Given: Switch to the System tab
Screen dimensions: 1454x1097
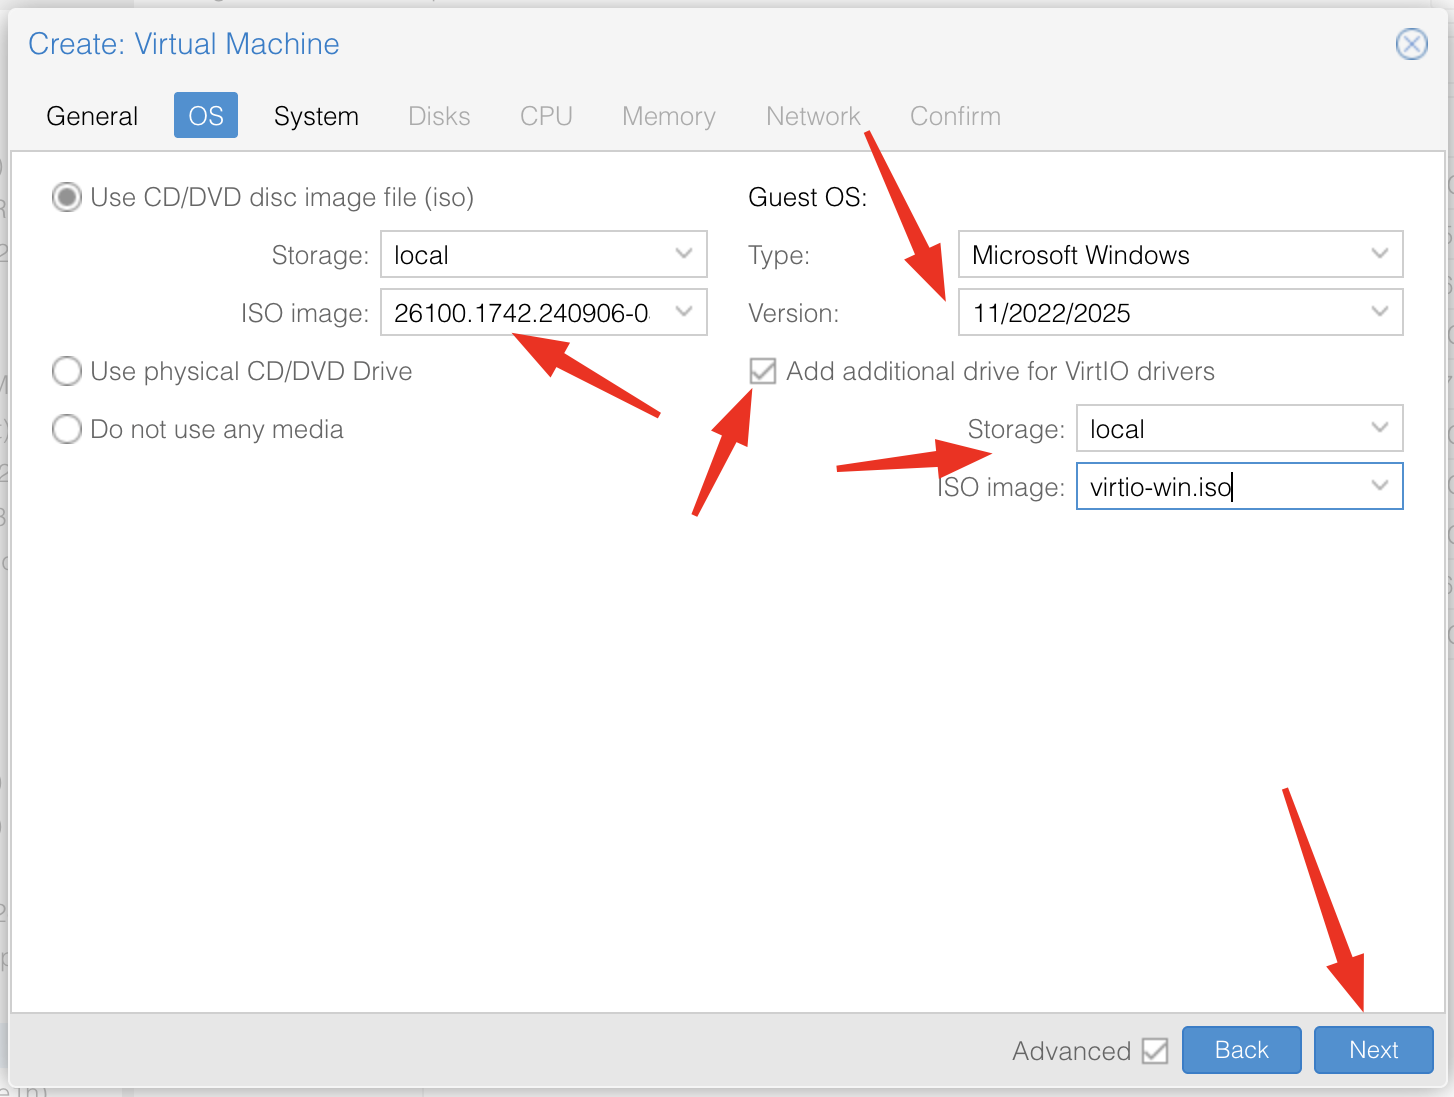Looking at the screenshot, I should 316,116.
